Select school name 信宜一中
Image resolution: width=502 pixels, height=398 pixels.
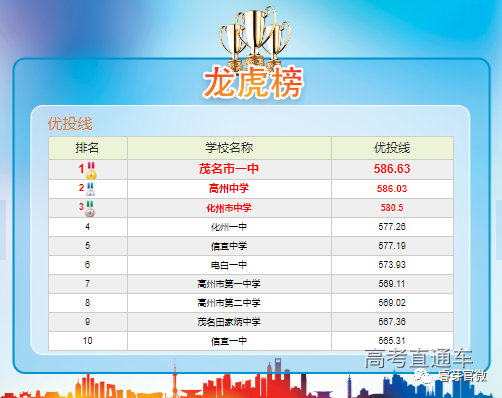229,341
